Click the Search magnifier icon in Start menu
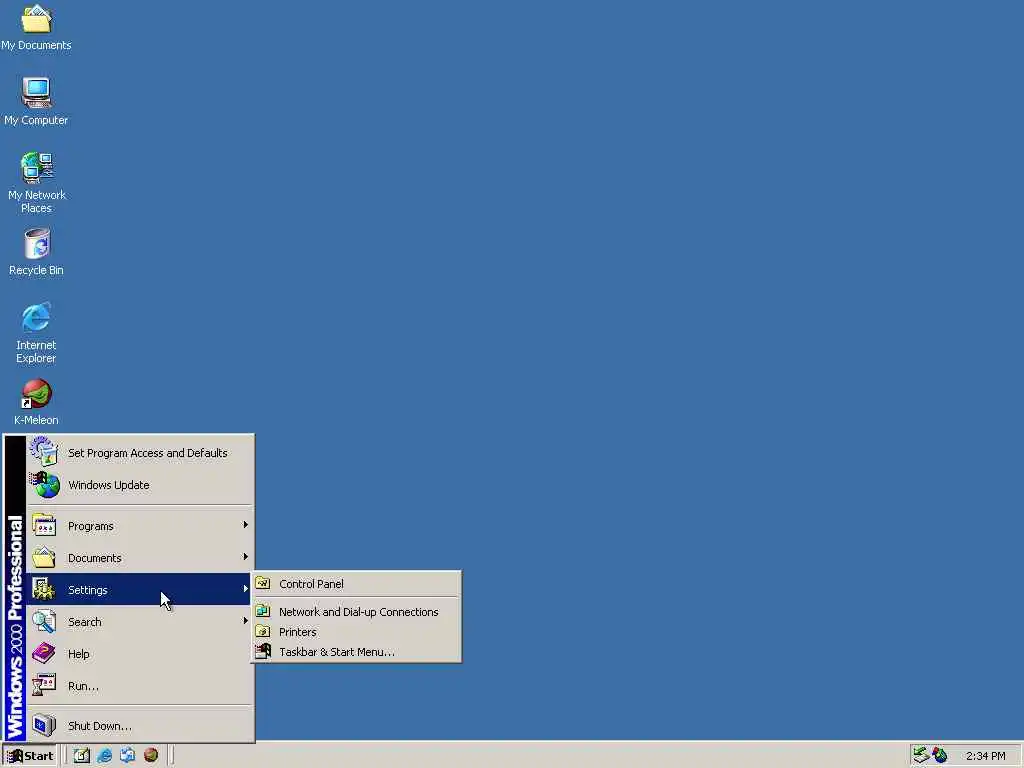Image resolution: width=1024 pixels, height=768 pixels. coord(44,621)
